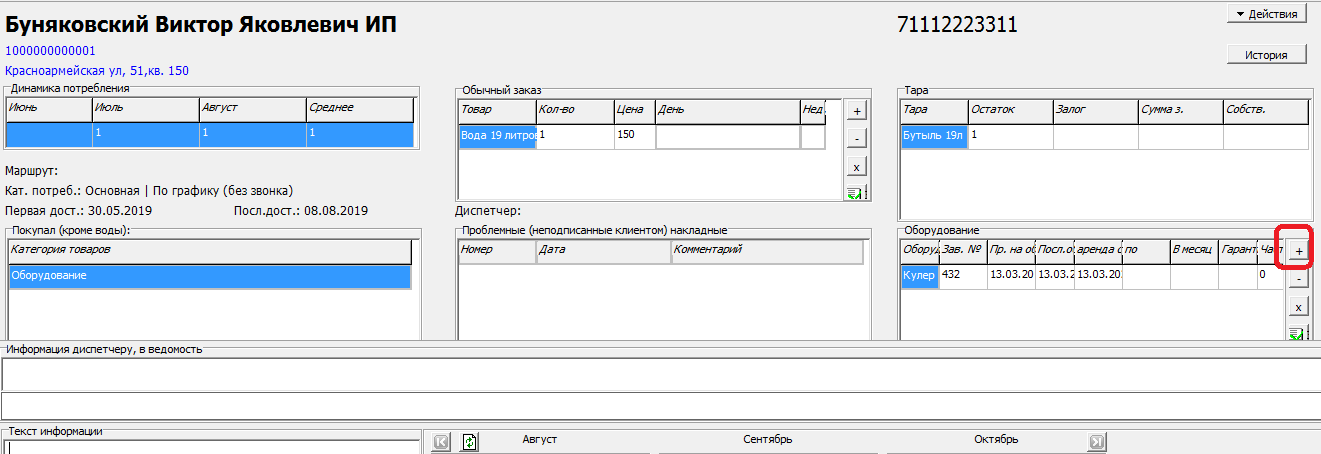Click into Информация диспетчеру text field
The image size is (1321, 454).
tap(660, 374)
